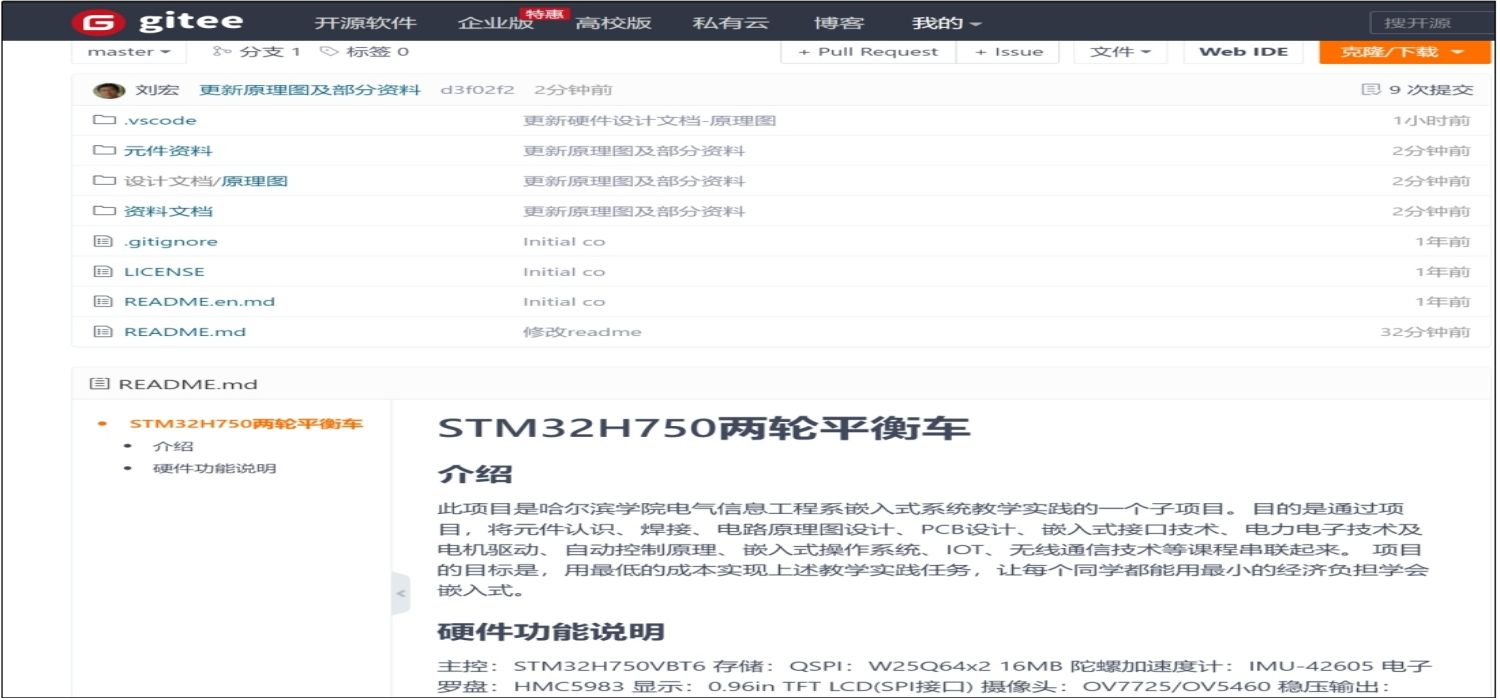Click the .vscode folder icon

click(x=104, y=121)
